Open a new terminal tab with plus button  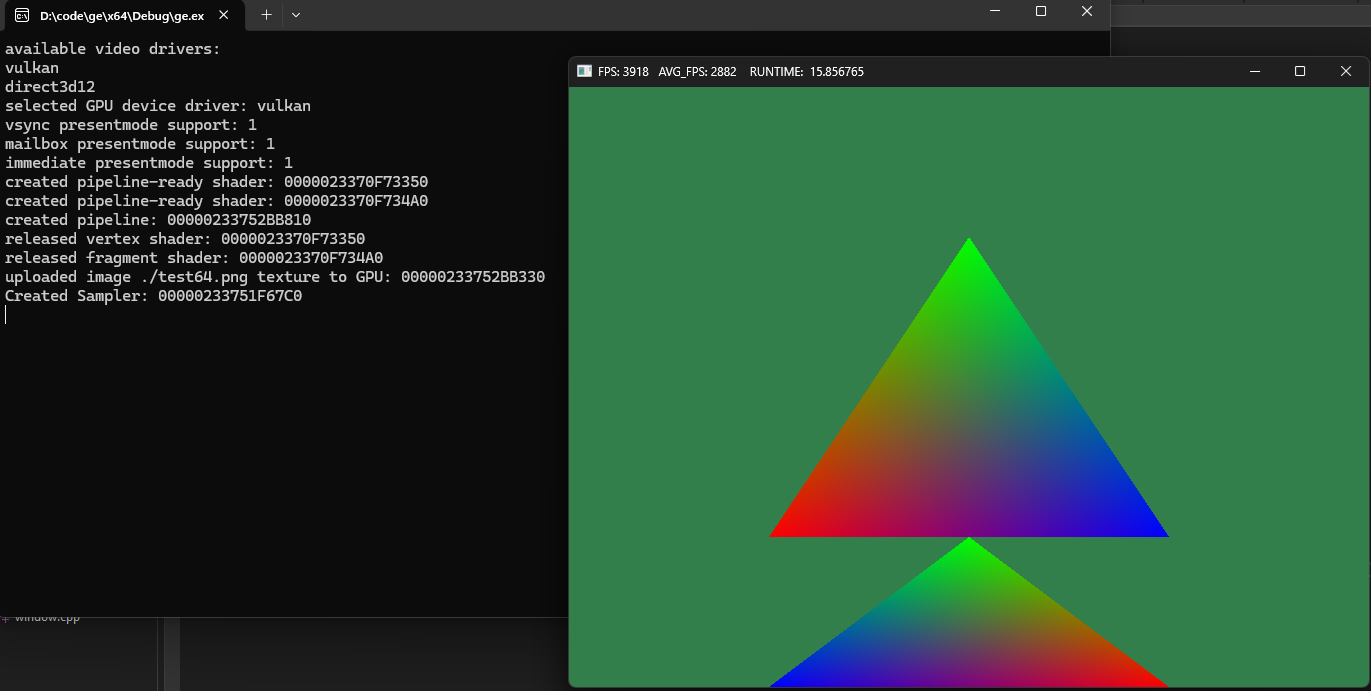pos(266,15)
